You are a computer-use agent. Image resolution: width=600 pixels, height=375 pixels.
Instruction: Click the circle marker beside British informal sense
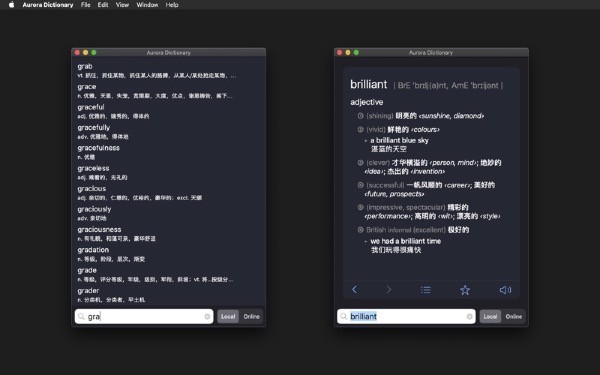[360, 230]
